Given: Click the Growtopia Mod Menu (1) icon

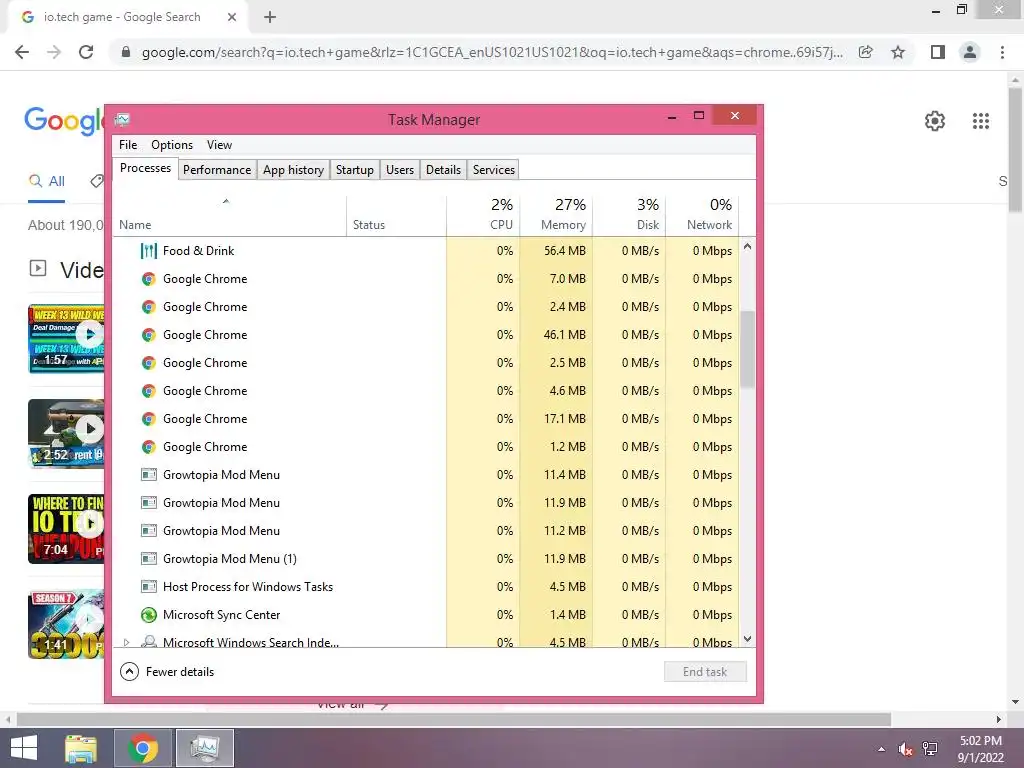Looking at the screenshot, I should tap(149, 558).
